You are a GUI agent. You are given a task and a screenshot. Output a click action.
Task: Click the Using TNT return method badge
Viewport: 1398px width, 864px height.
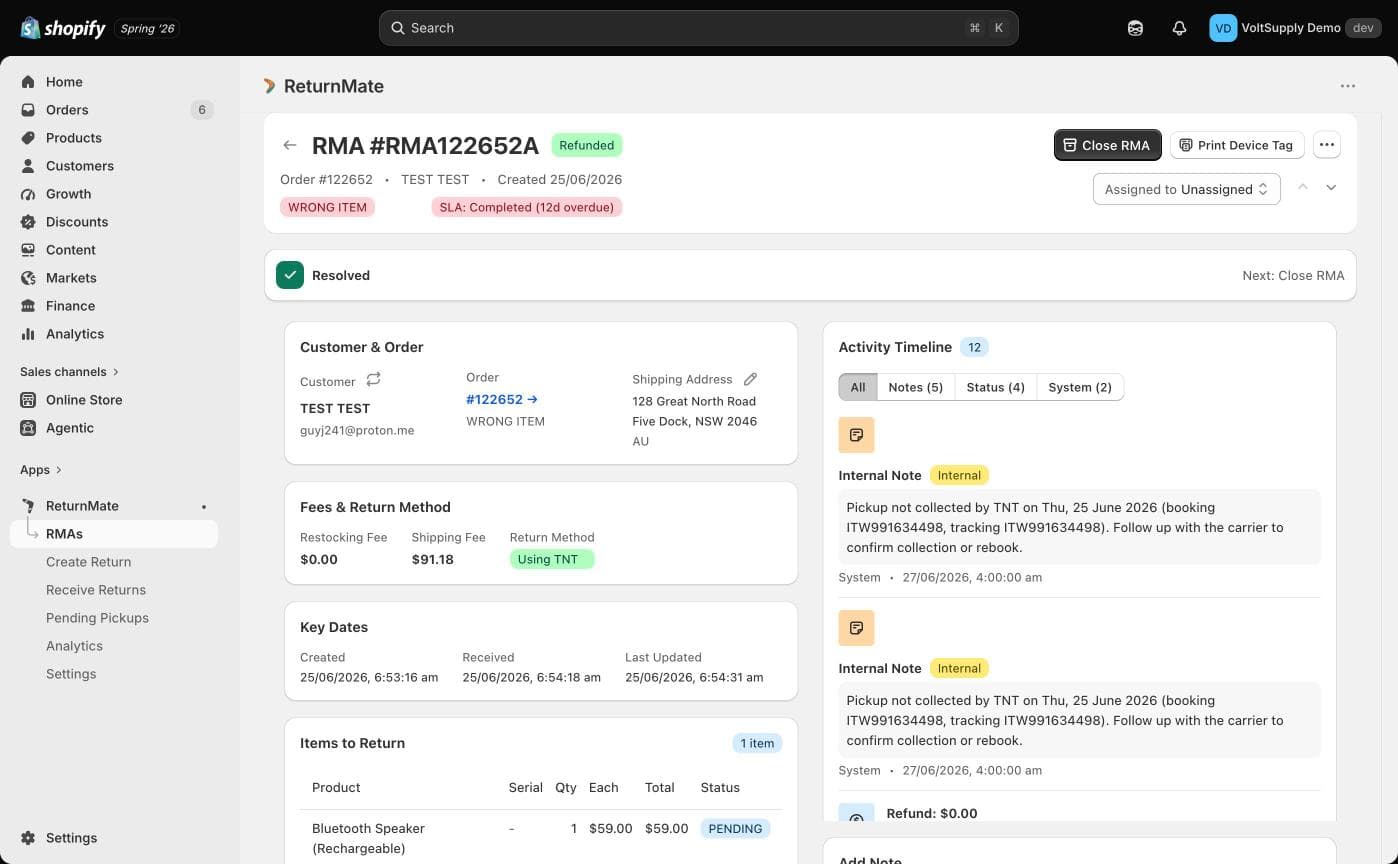pyautogui.click(x=552, y=559)
